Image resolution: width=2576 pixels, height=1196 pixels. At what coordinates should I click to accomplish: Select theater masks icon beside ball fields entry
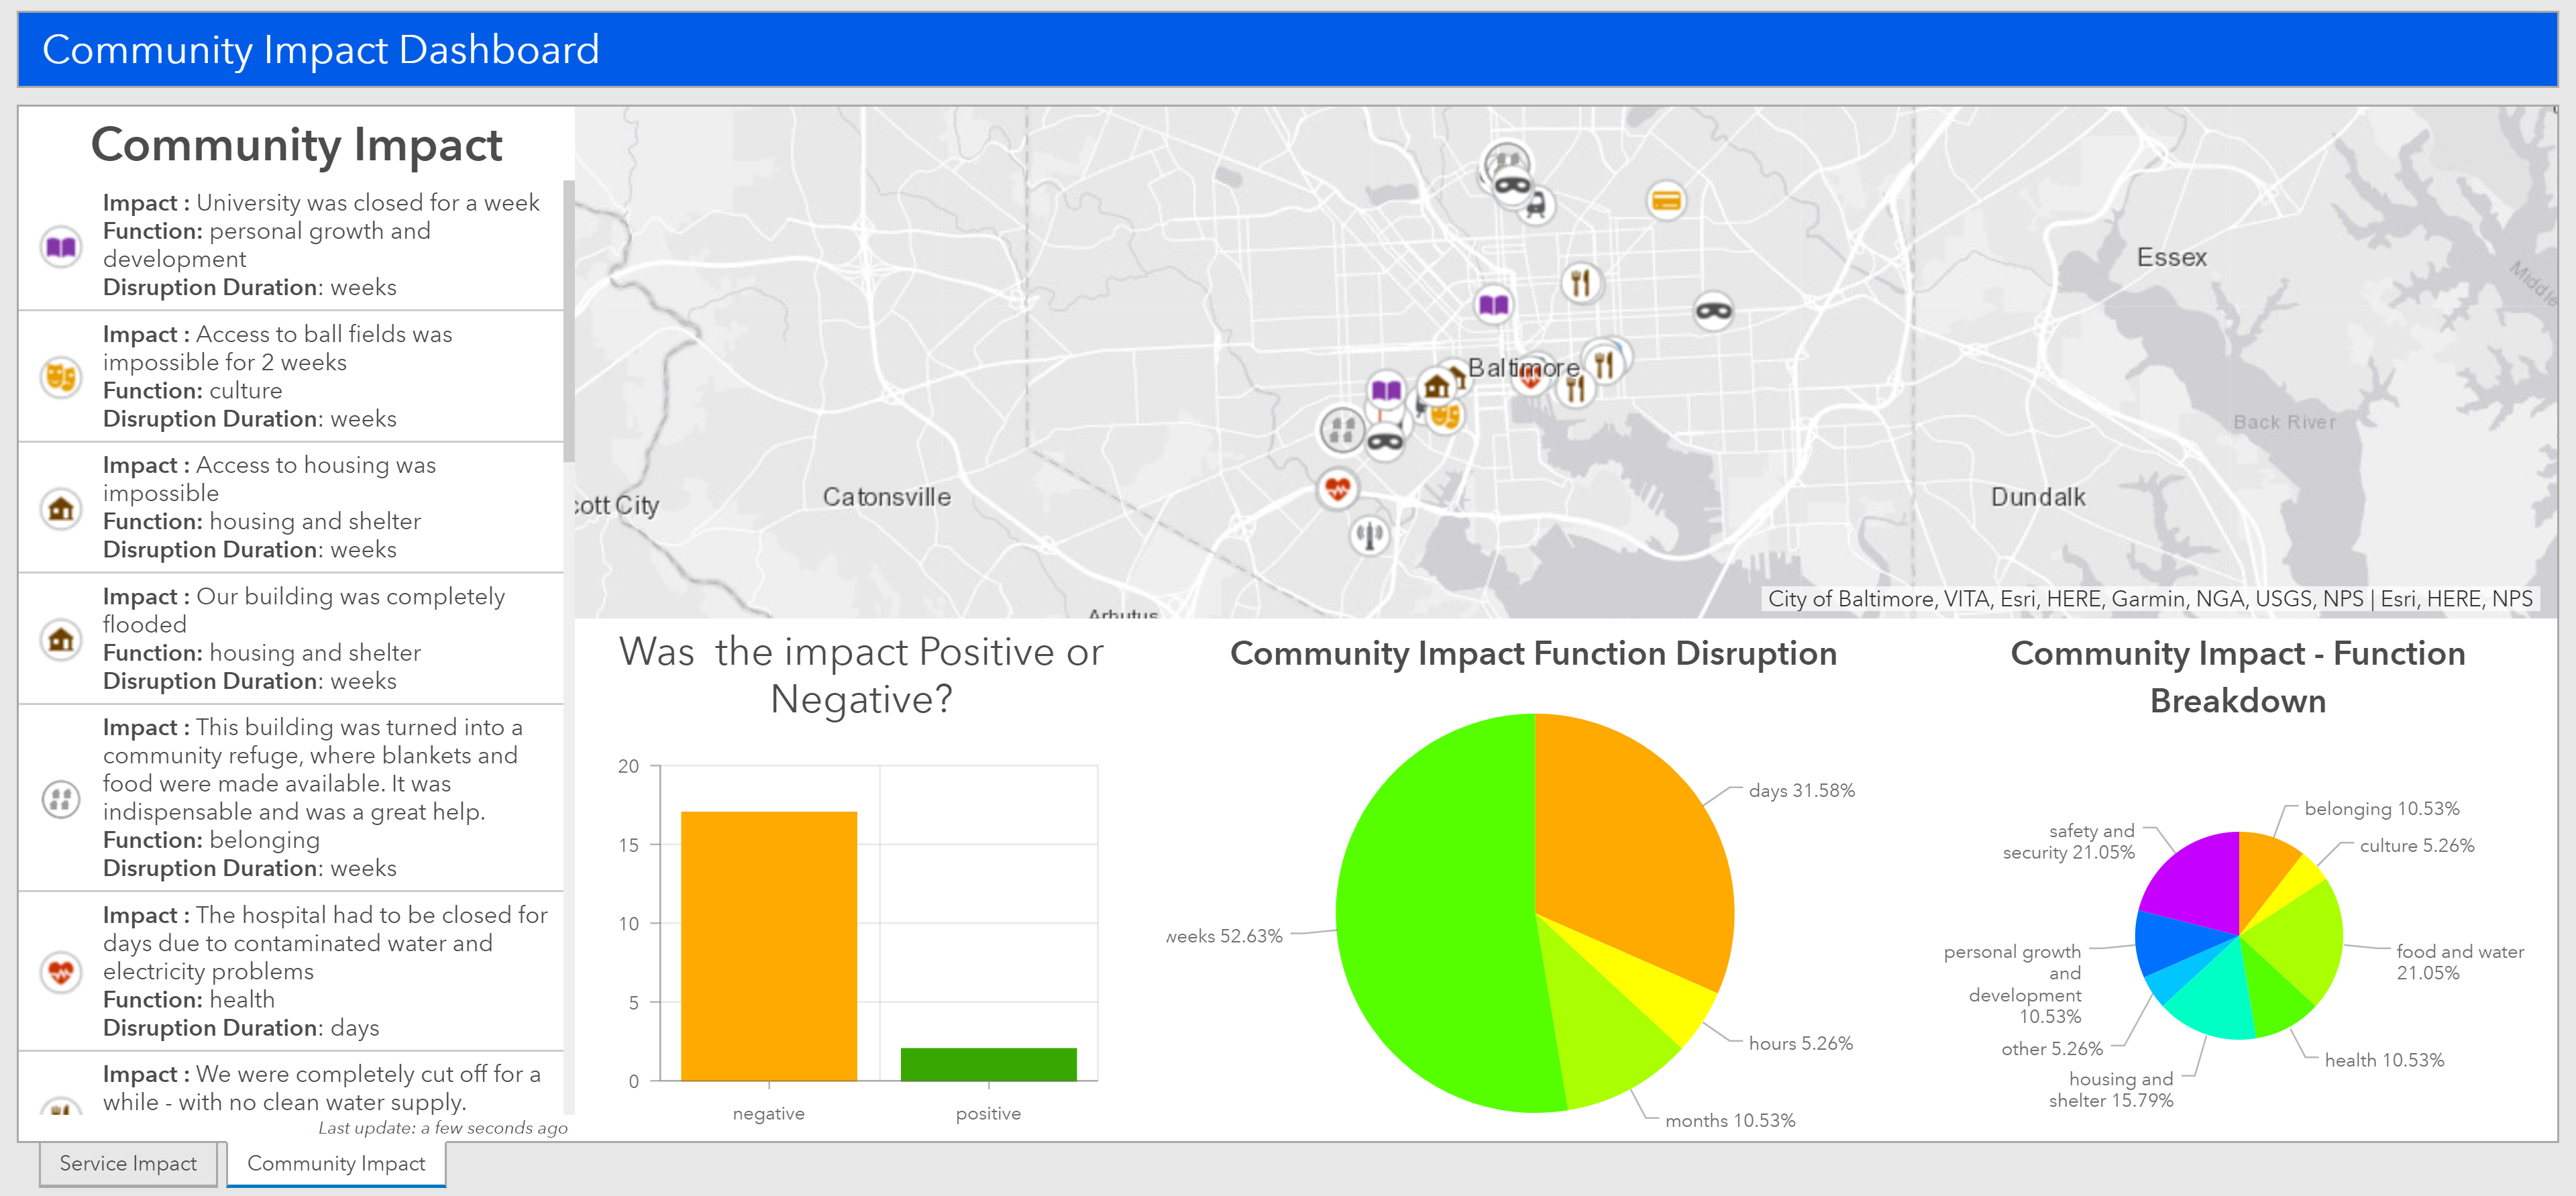tap(61, 377)
